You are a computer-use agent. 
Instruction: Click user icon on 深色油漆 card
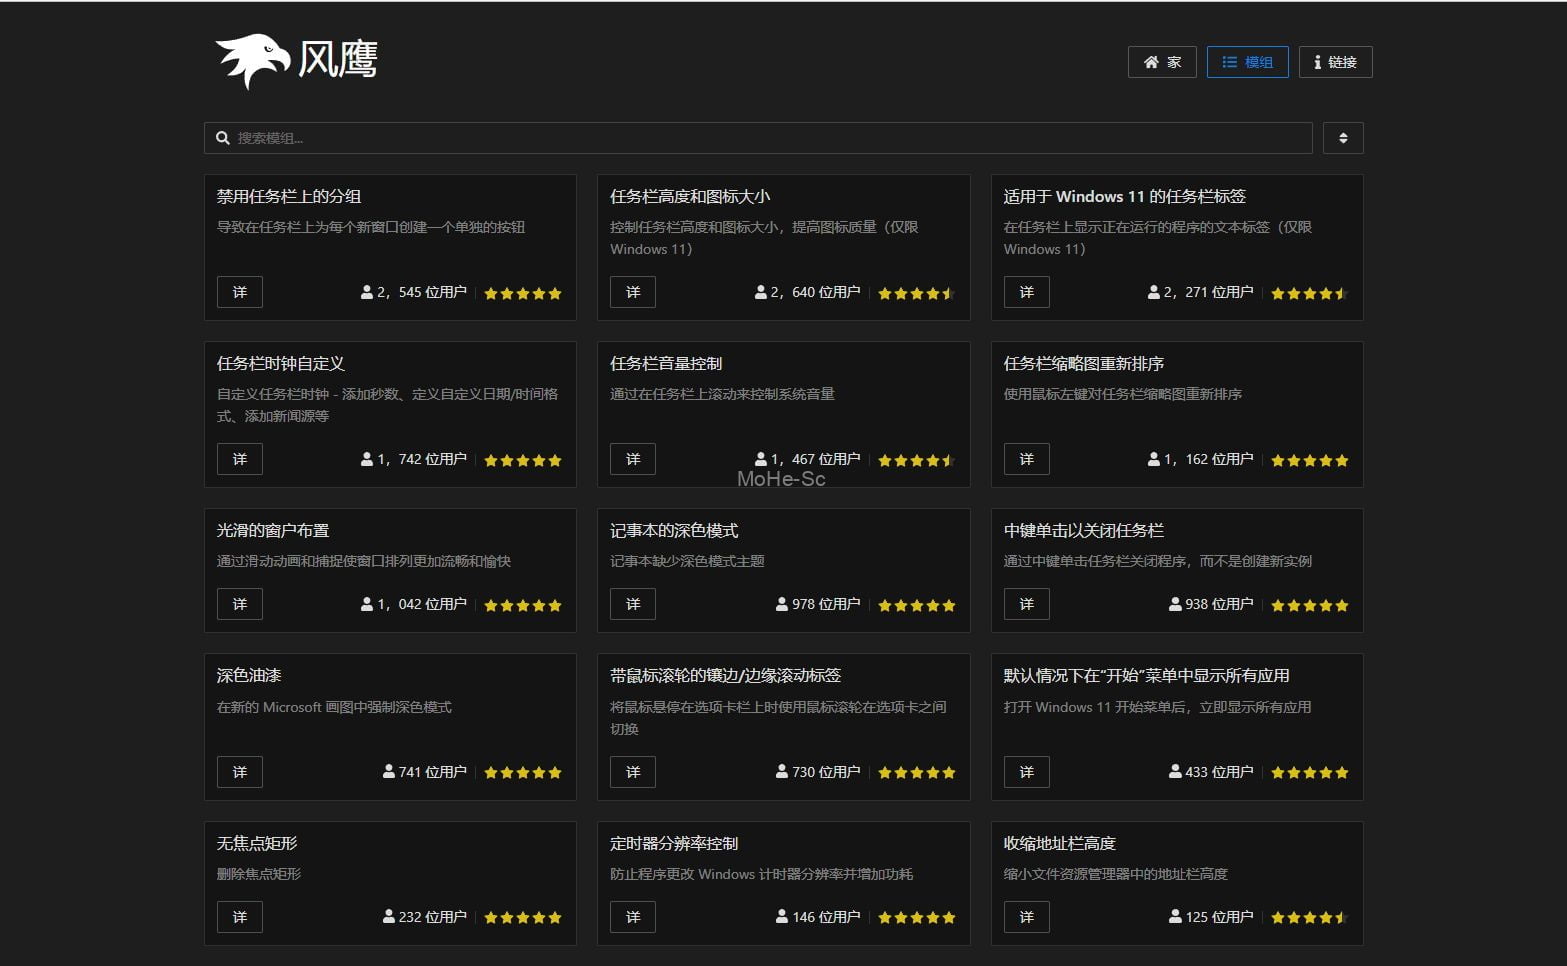389,772
